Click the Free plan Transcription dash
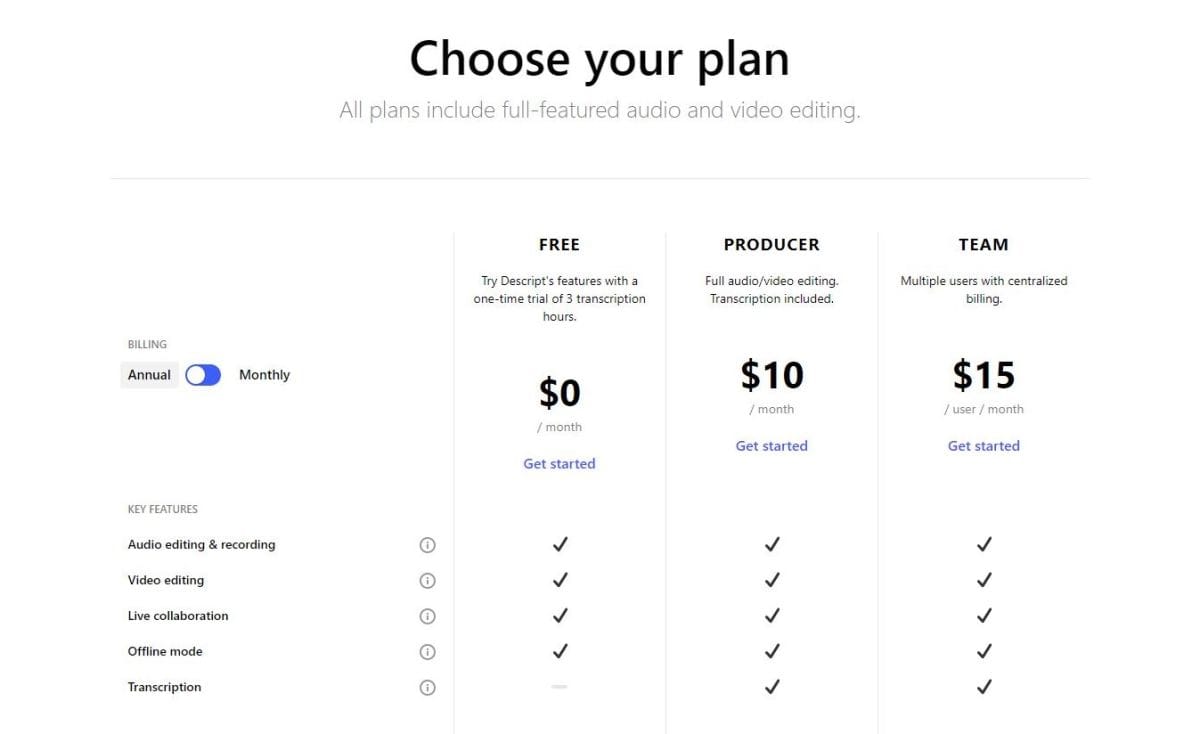 click(x=560, y=687)
